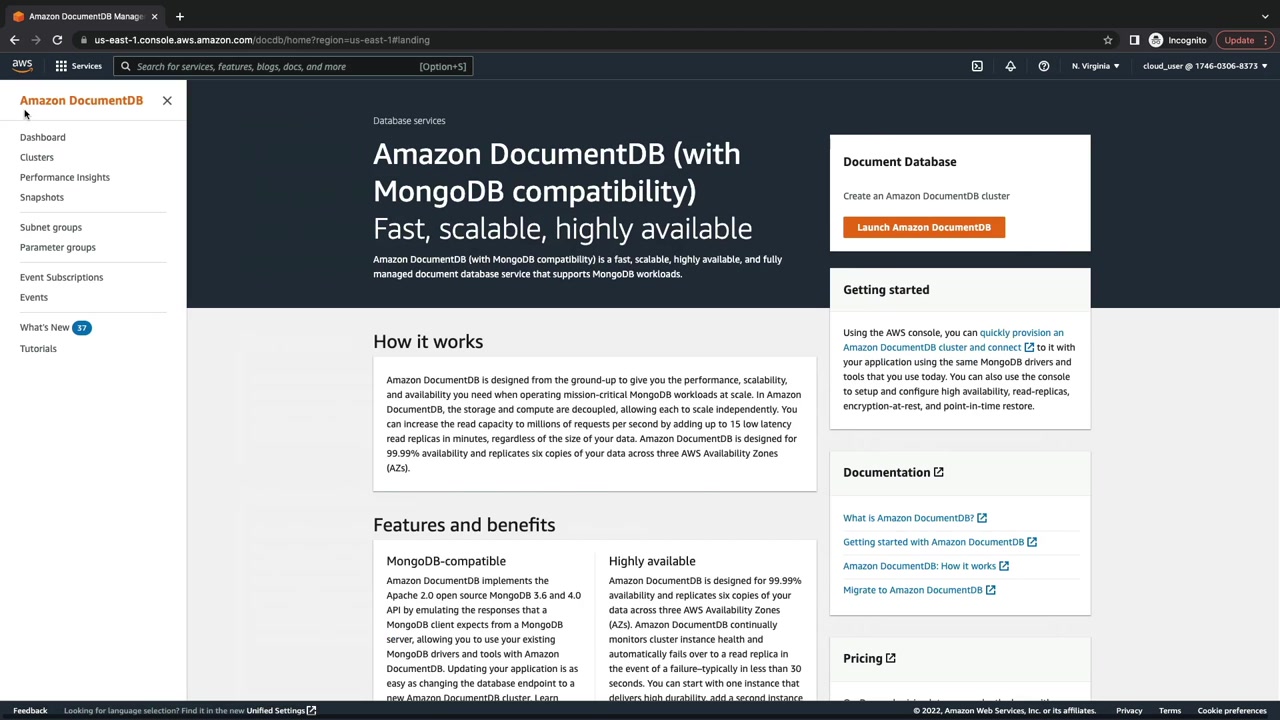Click the Pricing external link icon
The image size is (1280, 720).
coord(890,658)
